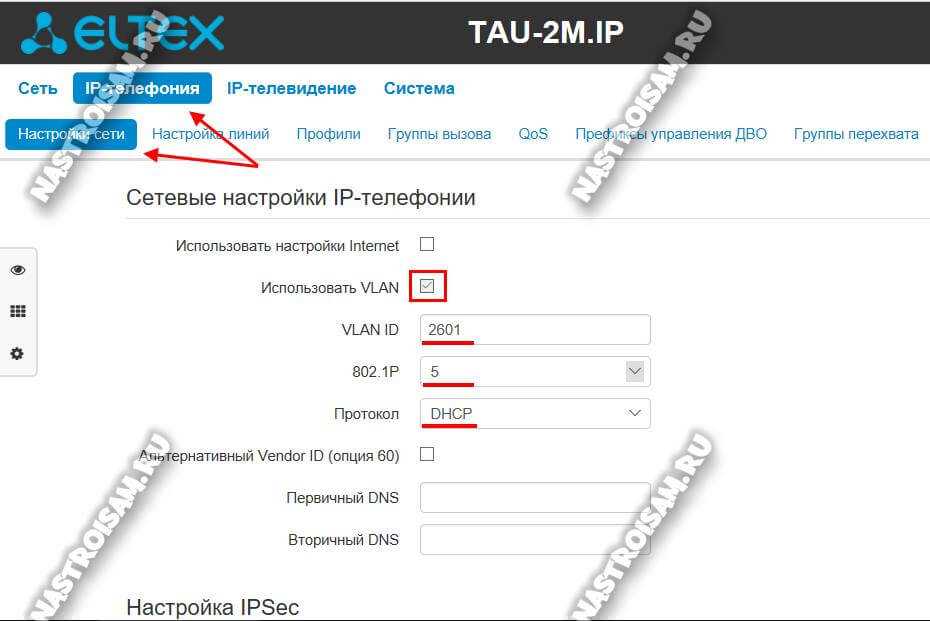Open the grid icon in left sidebar

click(18, 311)
